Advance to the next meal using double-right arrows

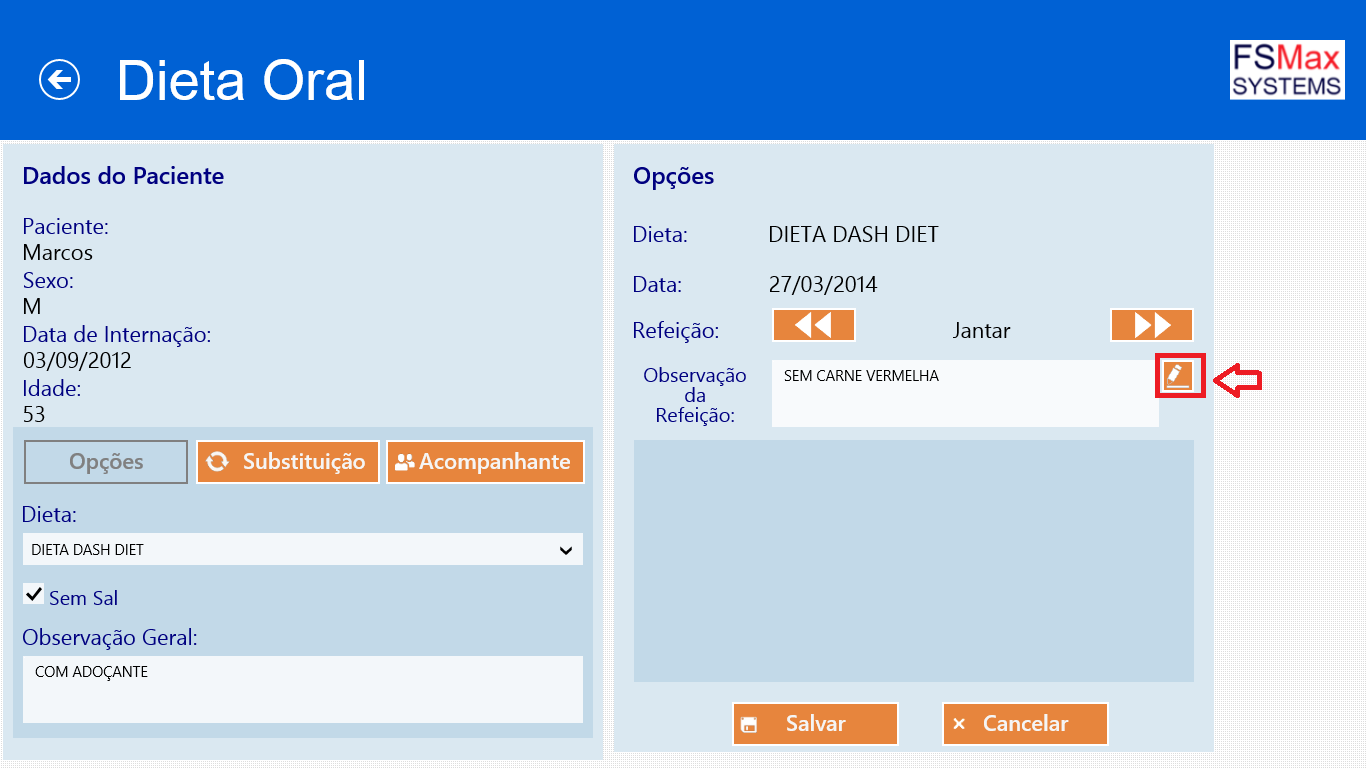pos(1152,325)
